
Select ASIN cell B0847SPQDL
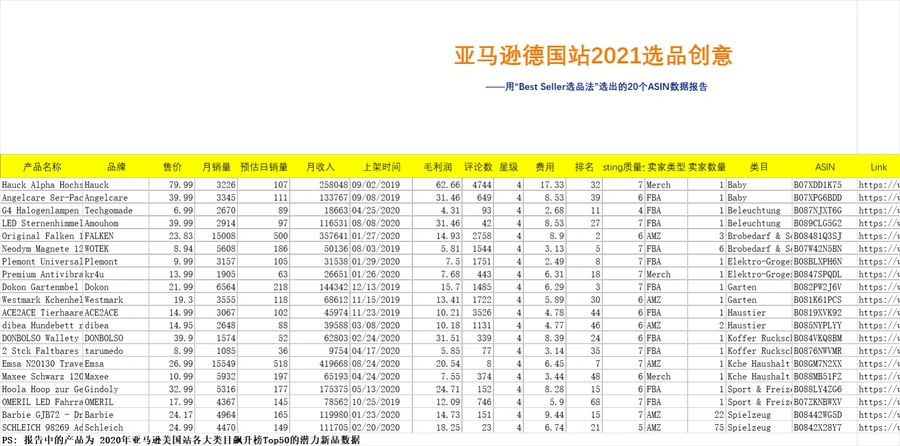click(x=825, y=274)
